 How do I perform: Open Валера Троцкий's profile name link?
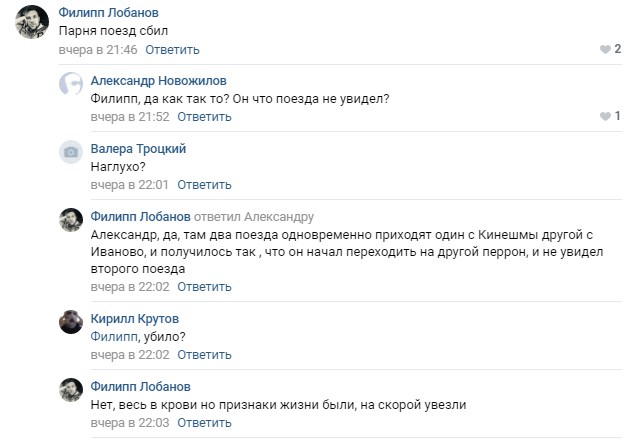pyautogui.click(x=138, y=148)
